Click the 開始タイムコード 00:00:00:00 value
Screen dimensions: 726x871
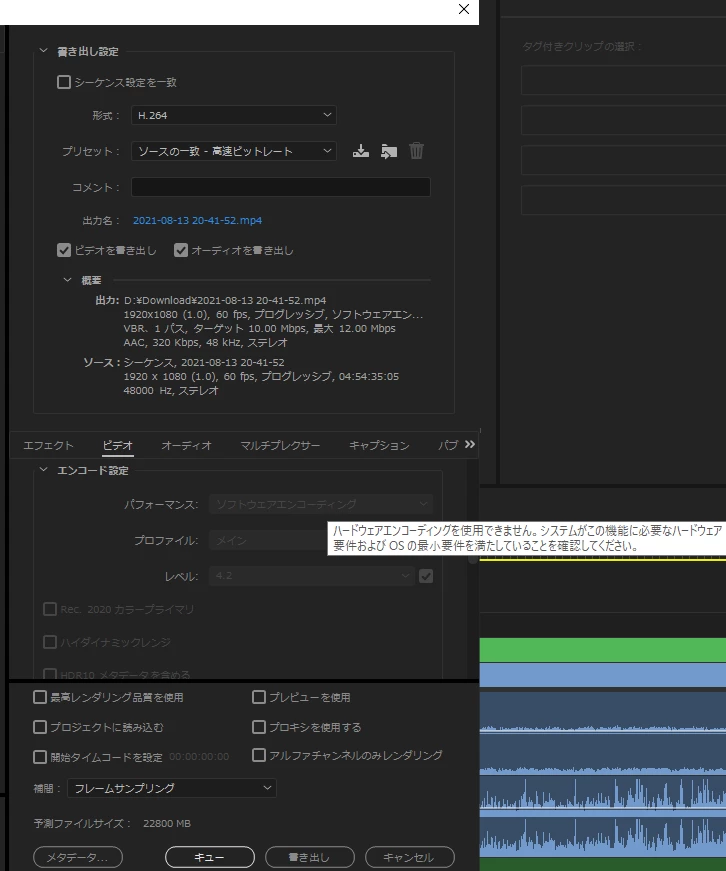click(x=199, y=757)
